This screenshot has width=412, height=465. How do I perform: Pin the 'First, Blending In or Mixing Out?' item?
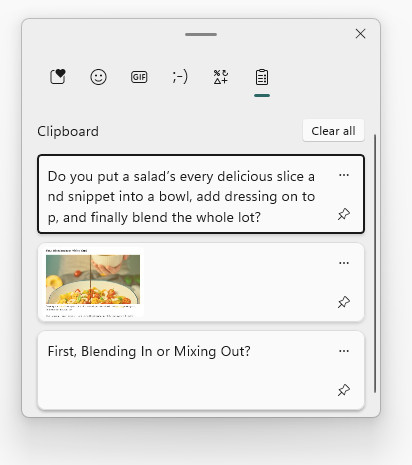[344, 390]
